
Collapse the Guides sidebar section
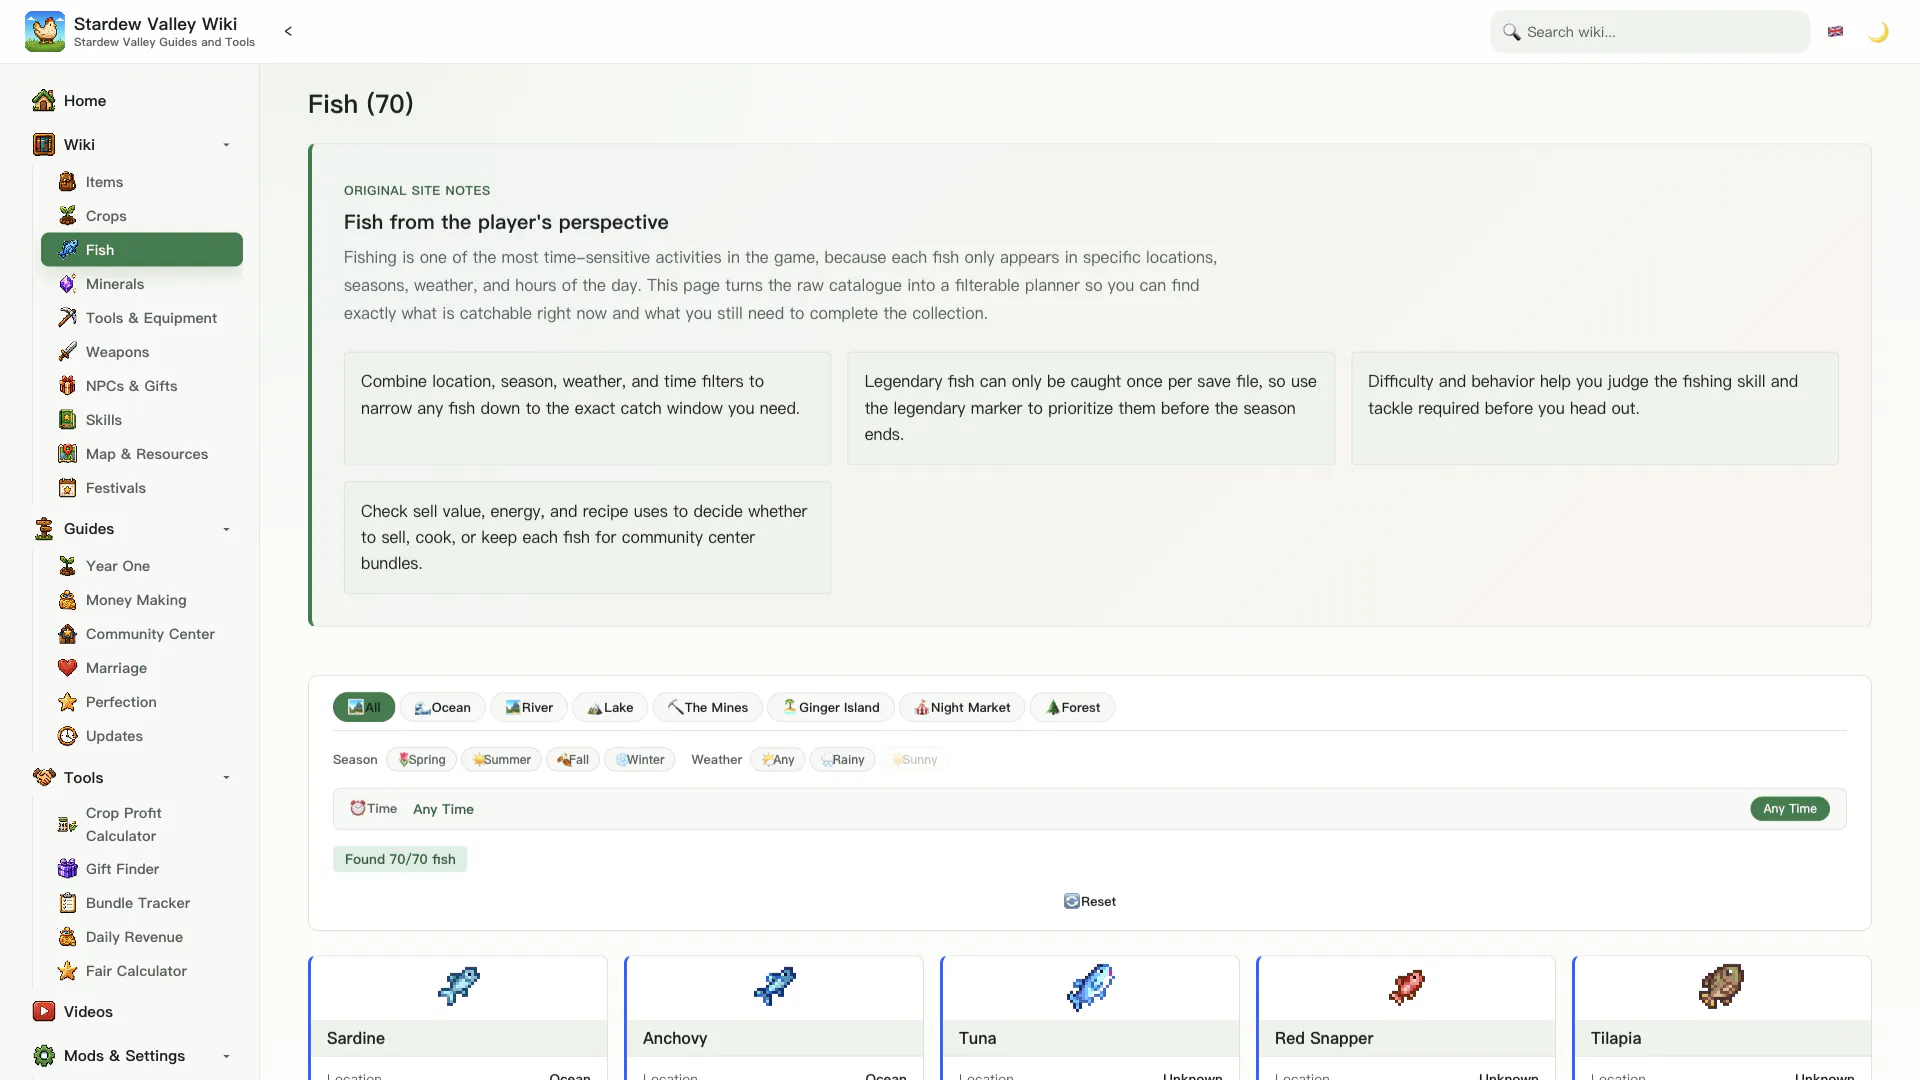(226, 529)
